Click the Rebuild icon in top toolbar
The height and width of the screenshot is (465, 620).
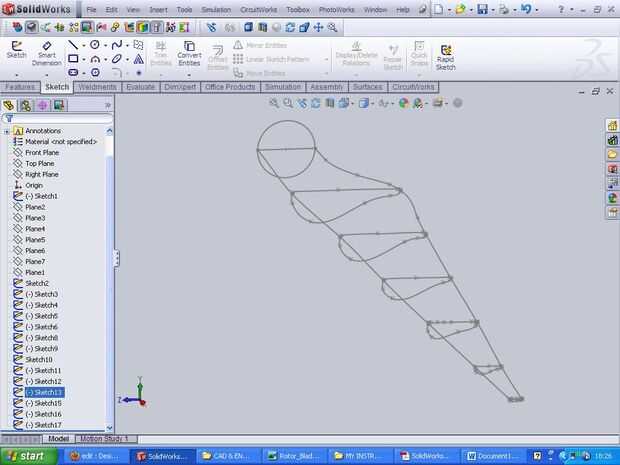point(290,27)
